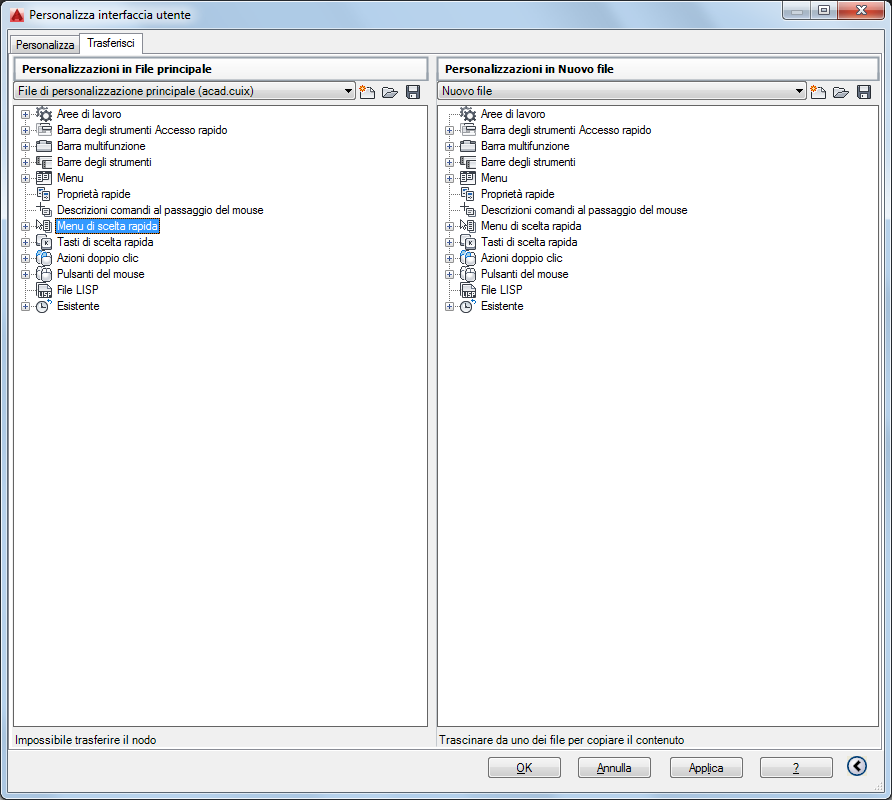Click the Trascinare da uno dei file status text
The width and height of the screenshot is (892, 800).
click(x=561, y=740)
